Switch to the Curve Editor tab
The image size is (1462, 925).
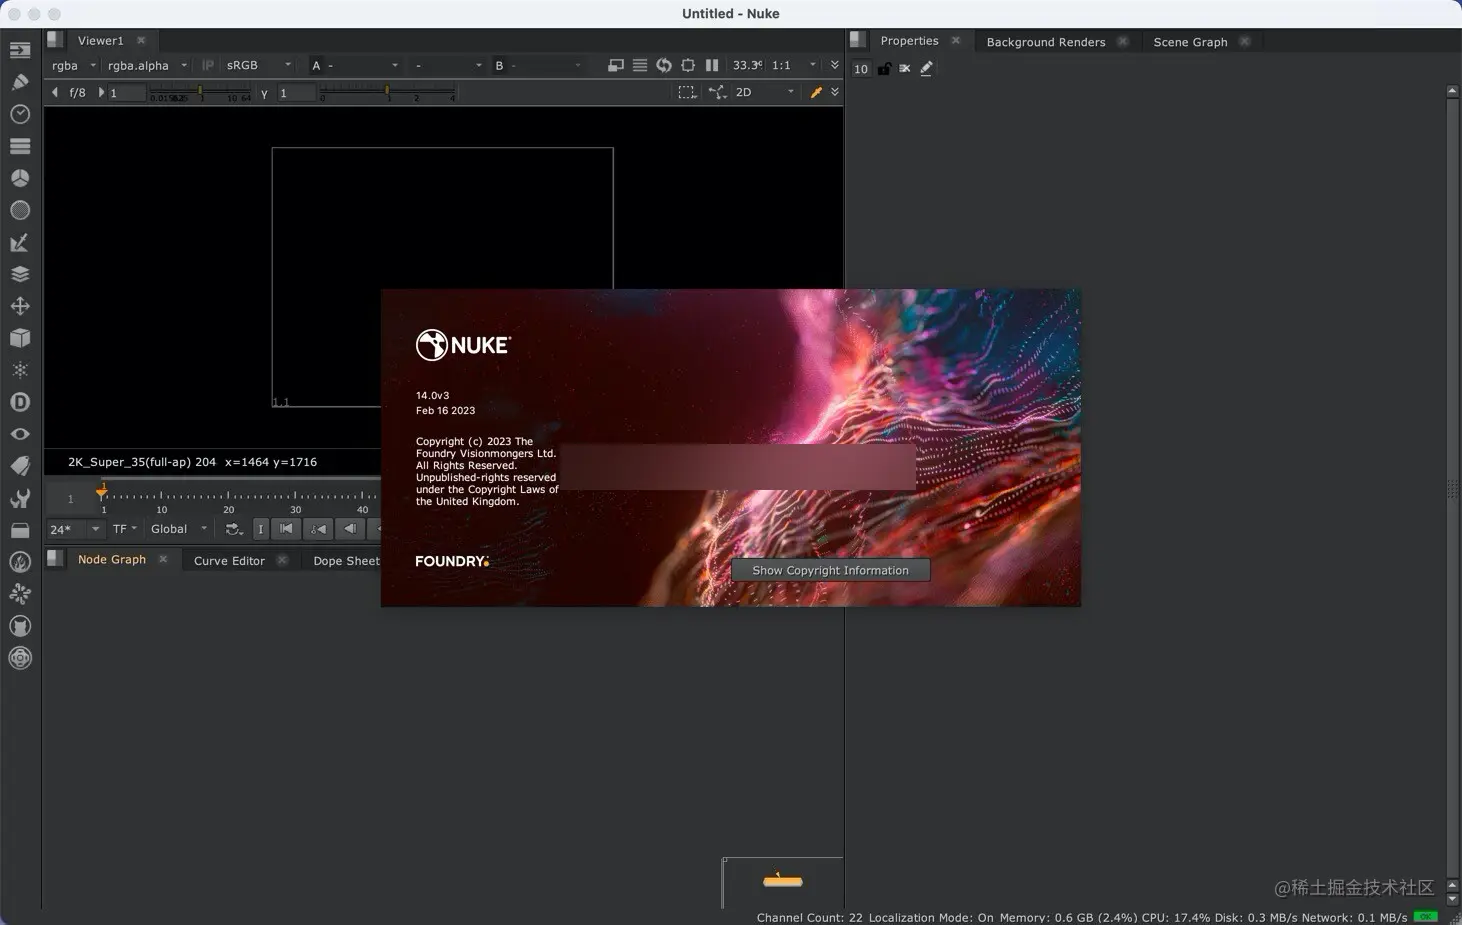coord(229,560)
